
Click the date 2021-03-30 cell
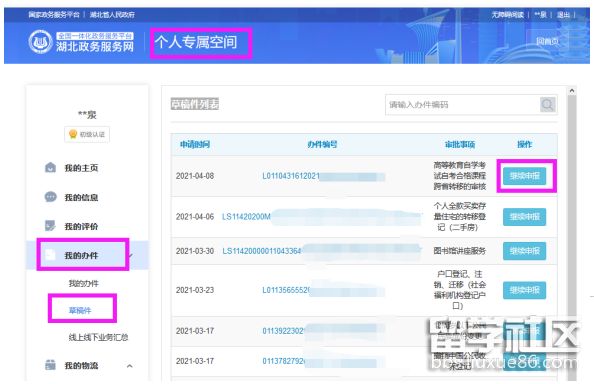pos(195,251)
